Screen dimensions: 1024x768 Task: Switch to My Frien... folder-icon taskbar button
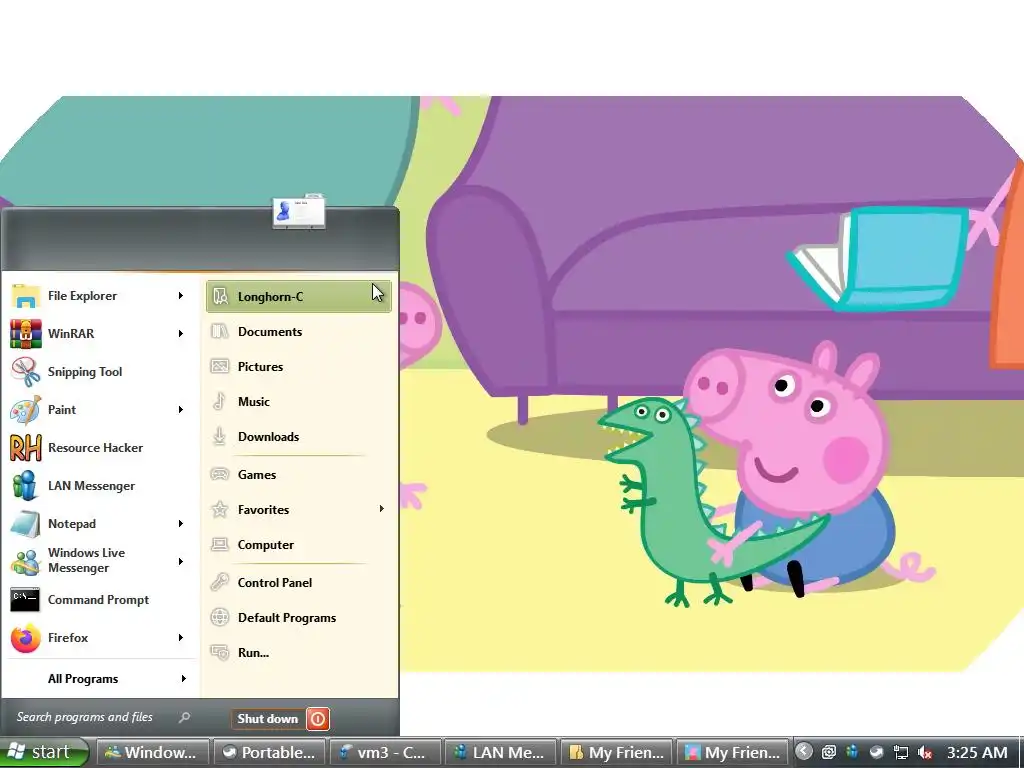coord(616,752)
